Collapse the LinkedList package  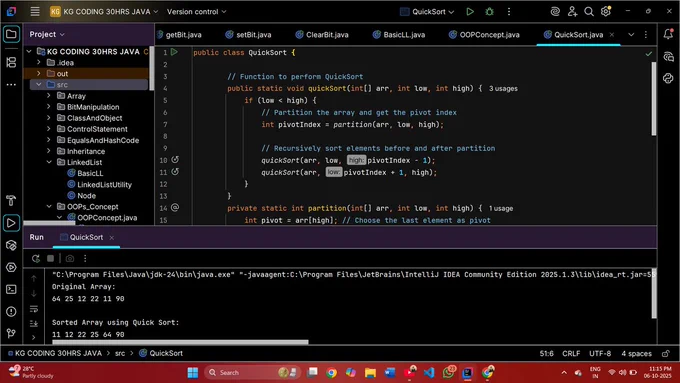[49, 162]
